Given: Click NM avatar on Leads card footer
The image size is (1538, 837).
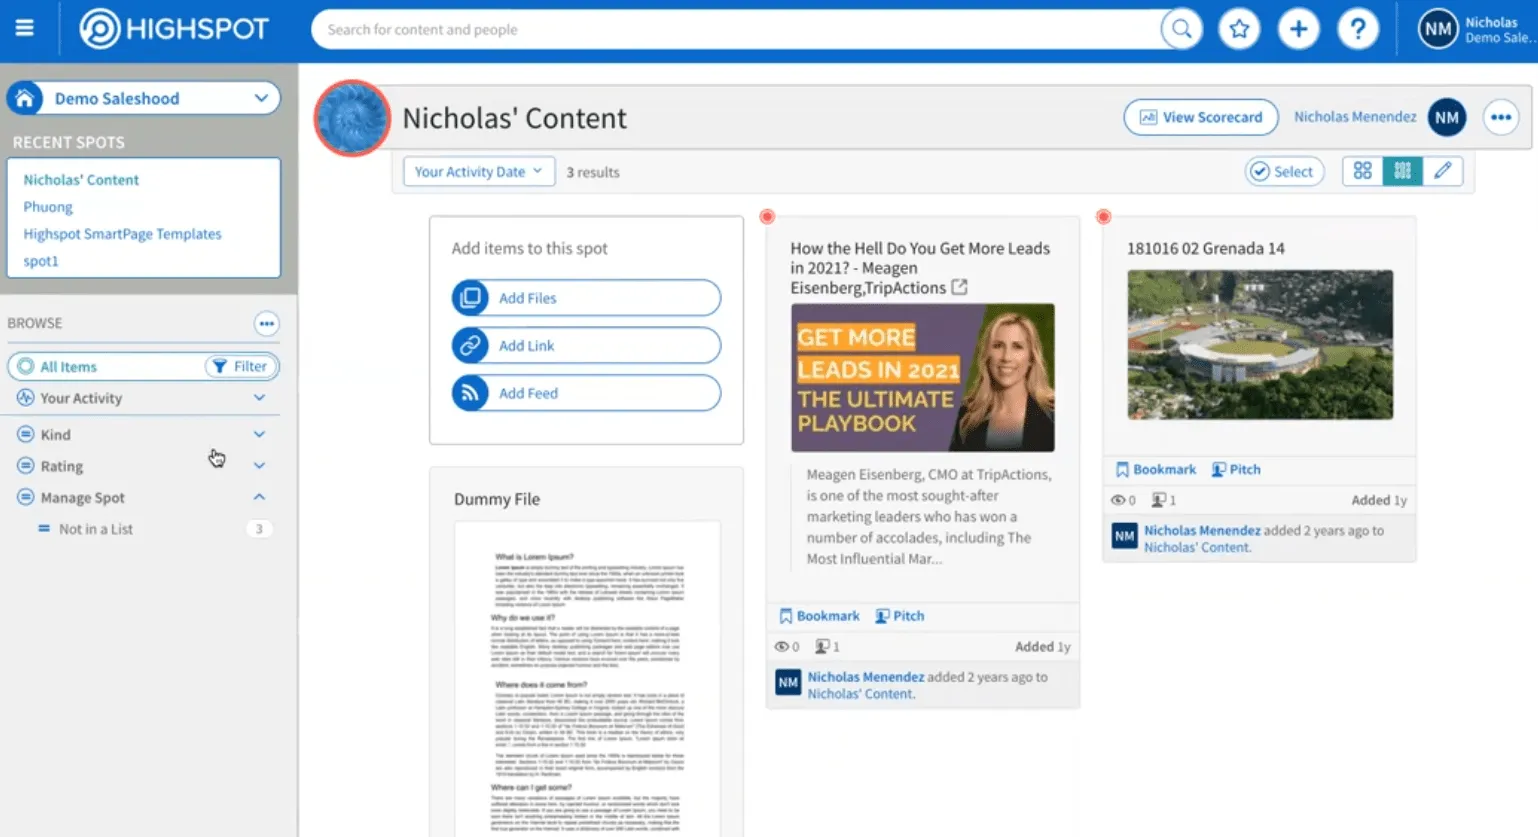Looking at the screenshot, I should point(788,683).
